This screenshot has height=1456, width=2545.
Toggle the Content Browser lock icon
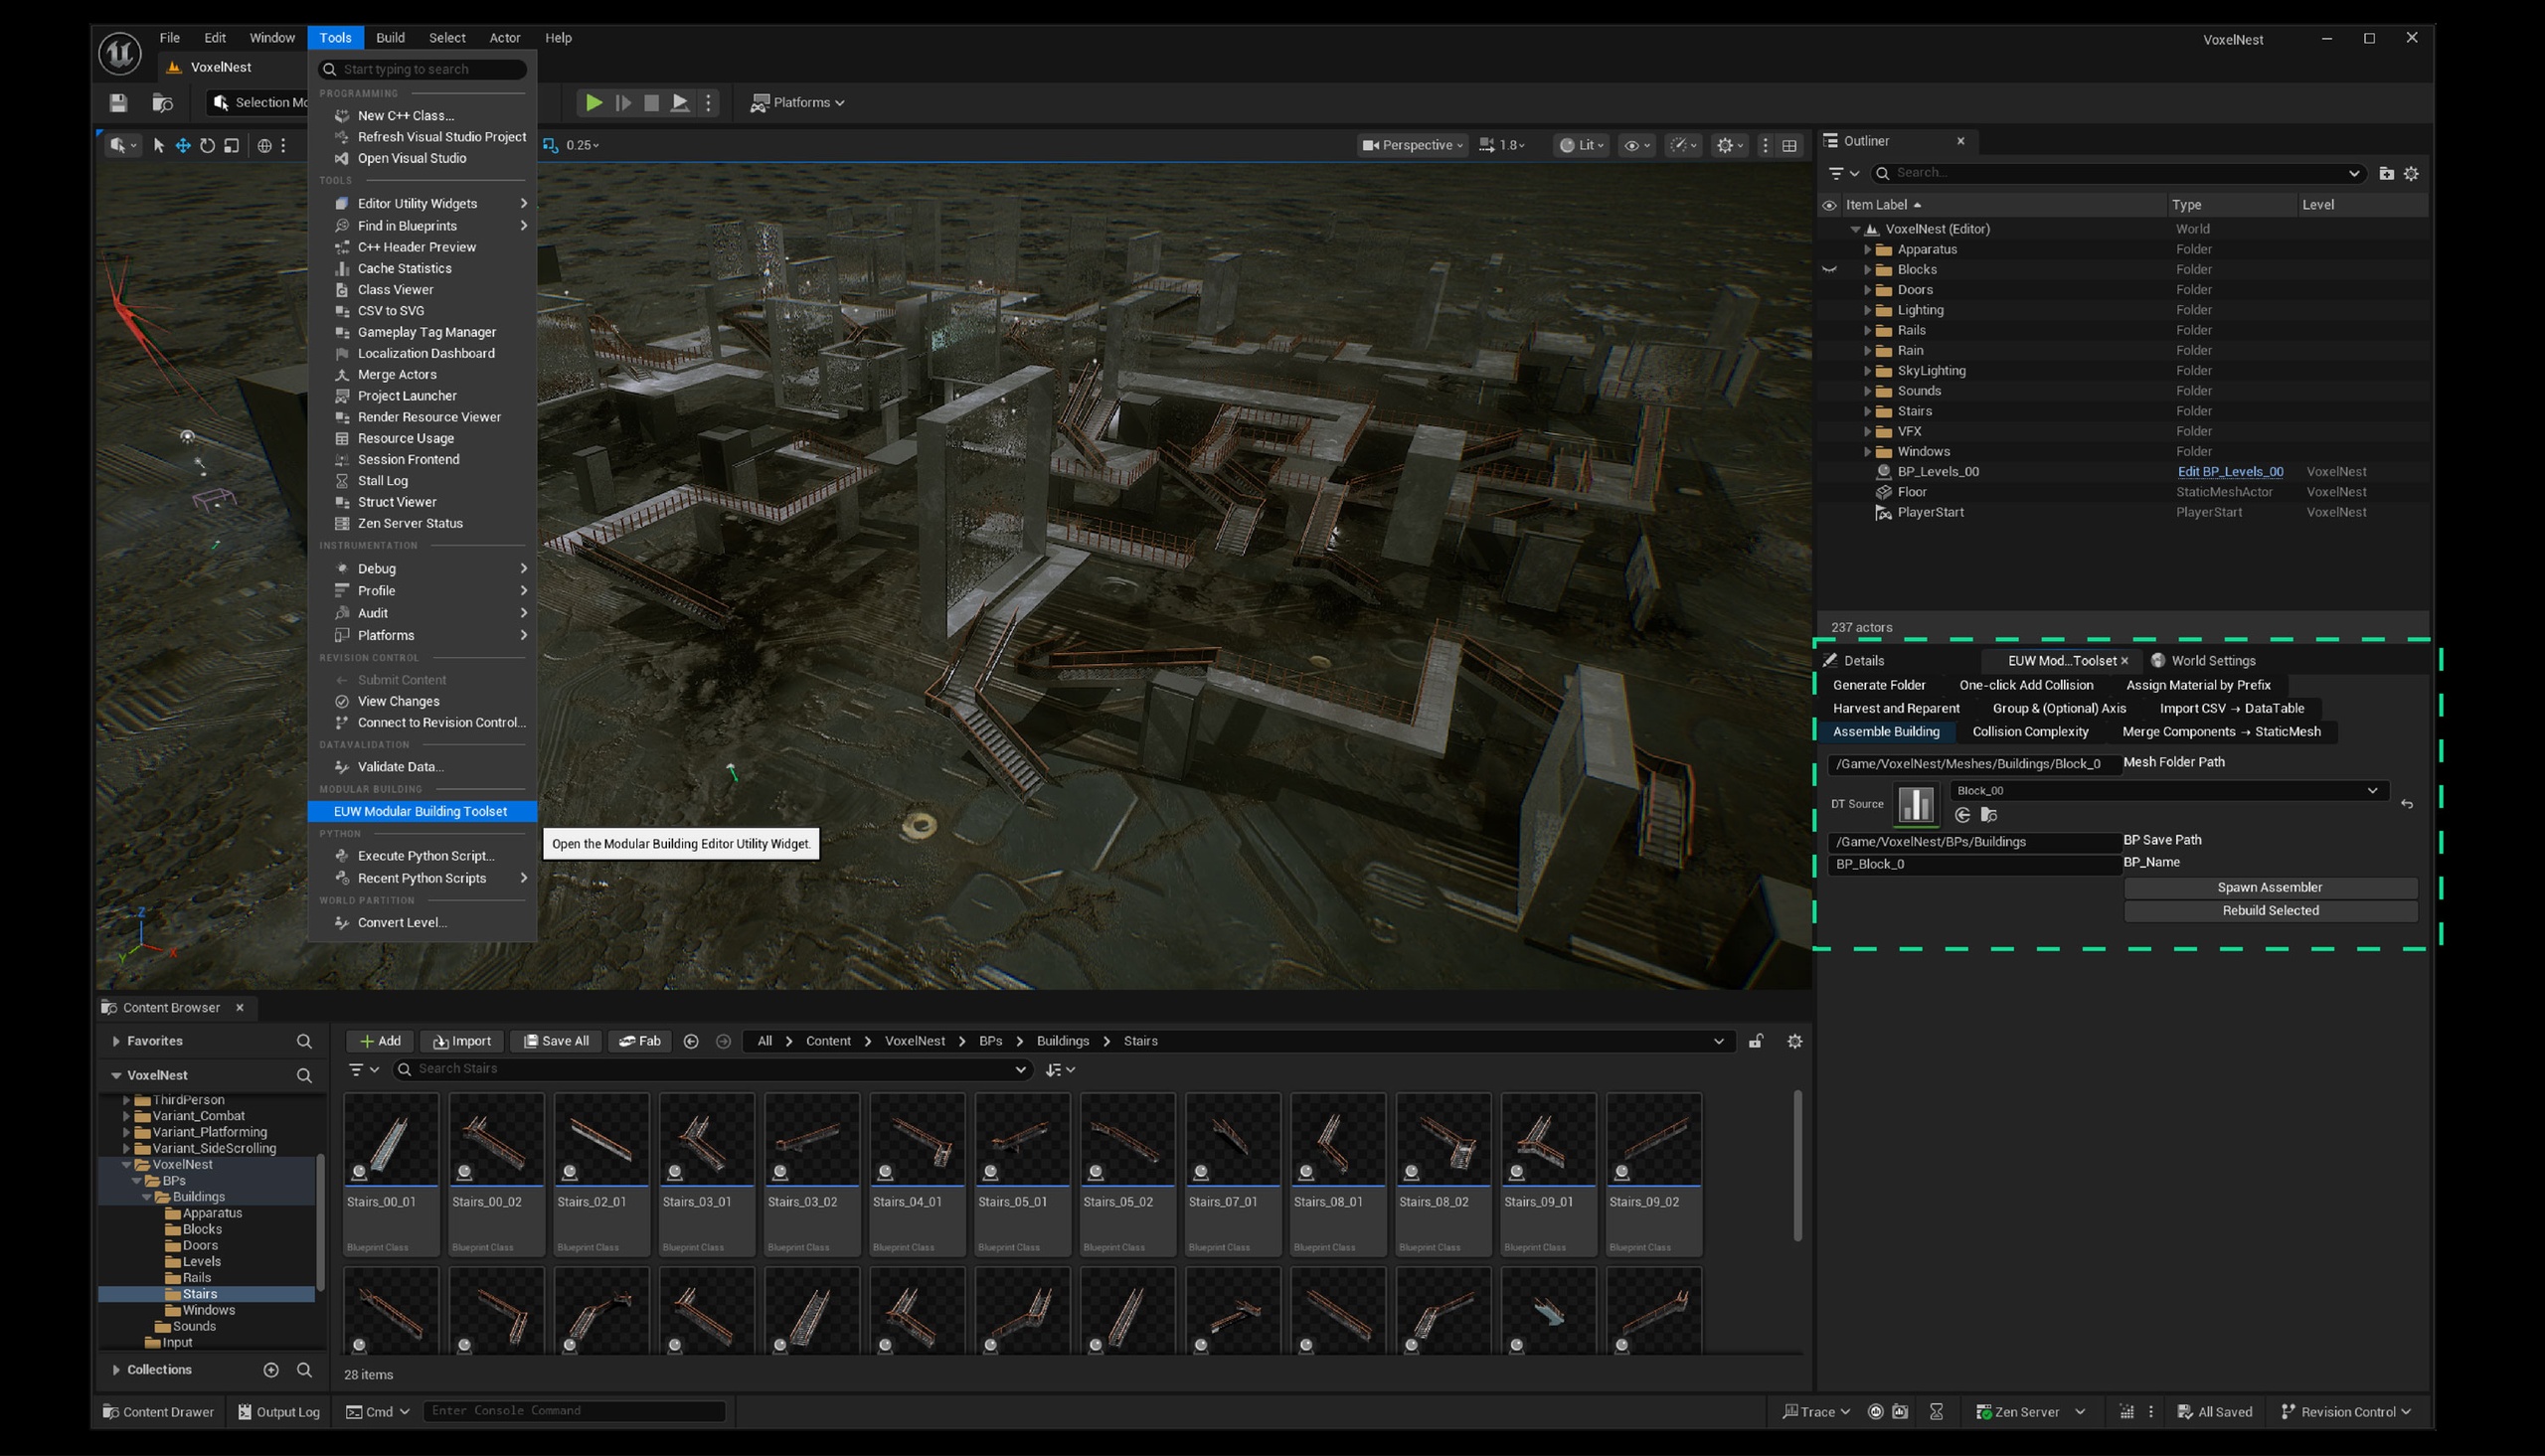[x=1756, y=1041]
